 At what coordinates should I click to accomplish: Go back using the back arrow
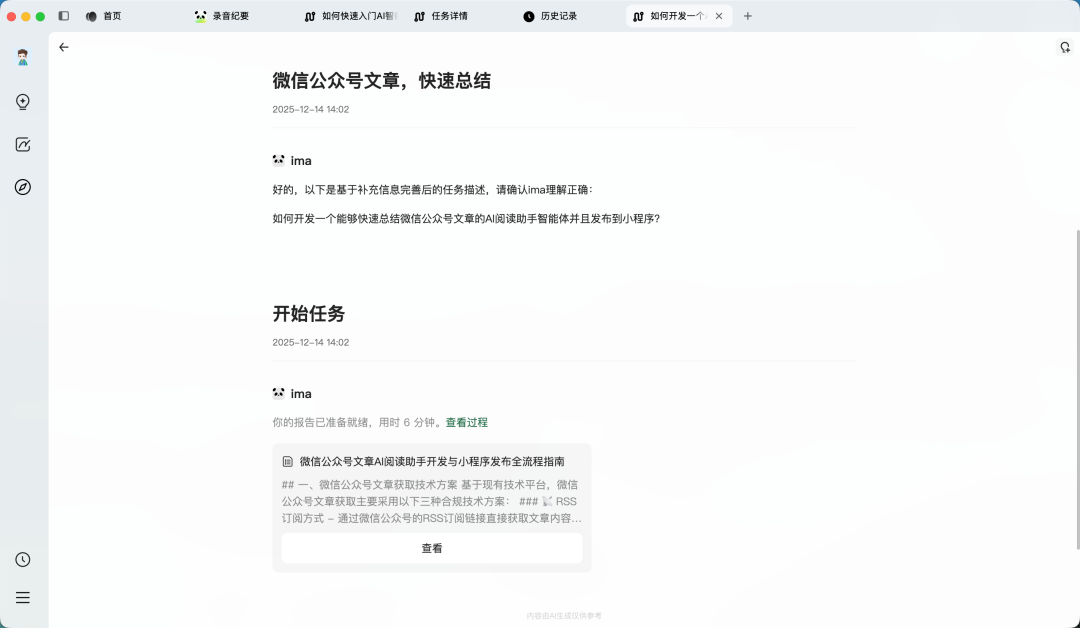pos(64,47)
